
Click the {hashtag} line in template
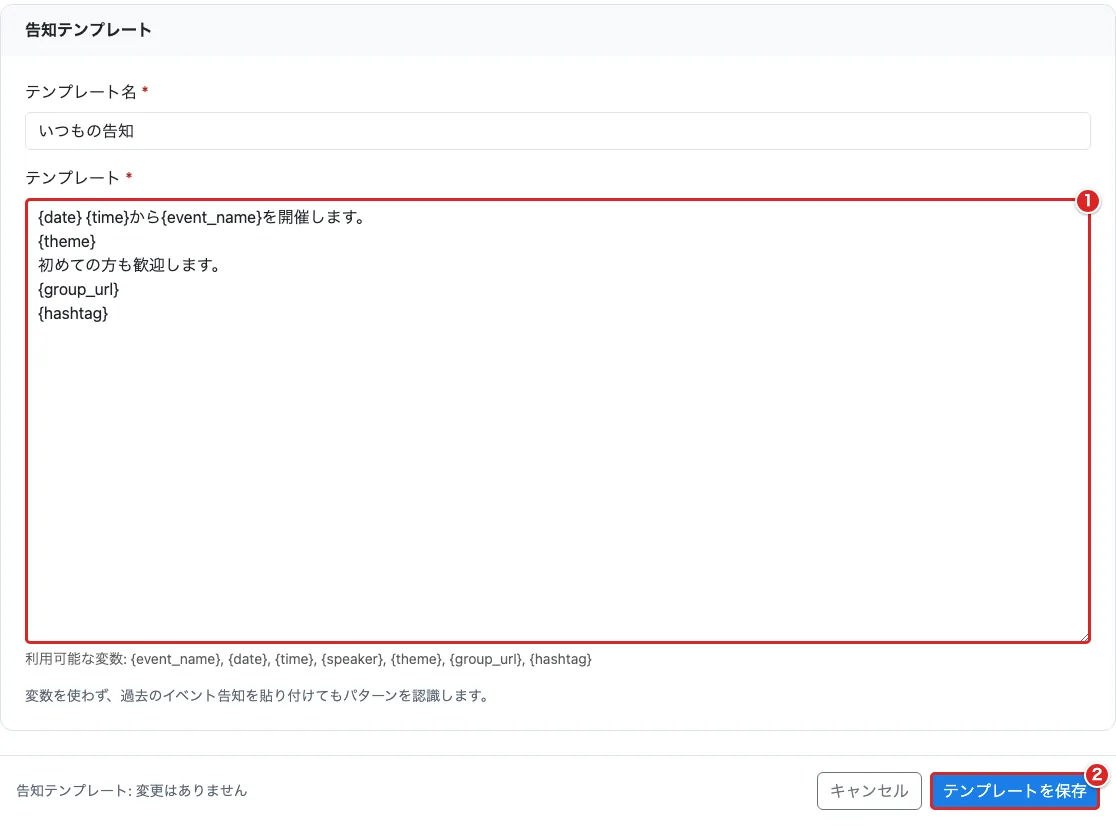[x=73, y=314]
